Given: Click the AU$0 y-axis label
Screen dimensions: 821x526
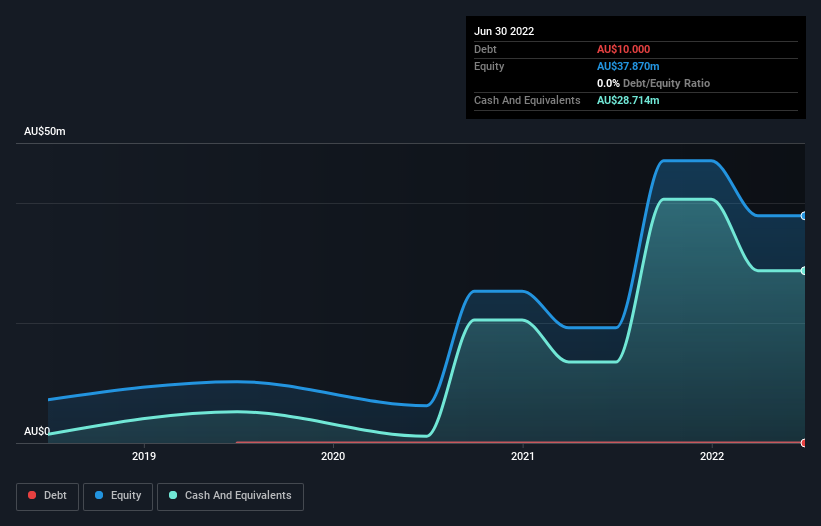Looking at the screenshot, I should 37,431.
